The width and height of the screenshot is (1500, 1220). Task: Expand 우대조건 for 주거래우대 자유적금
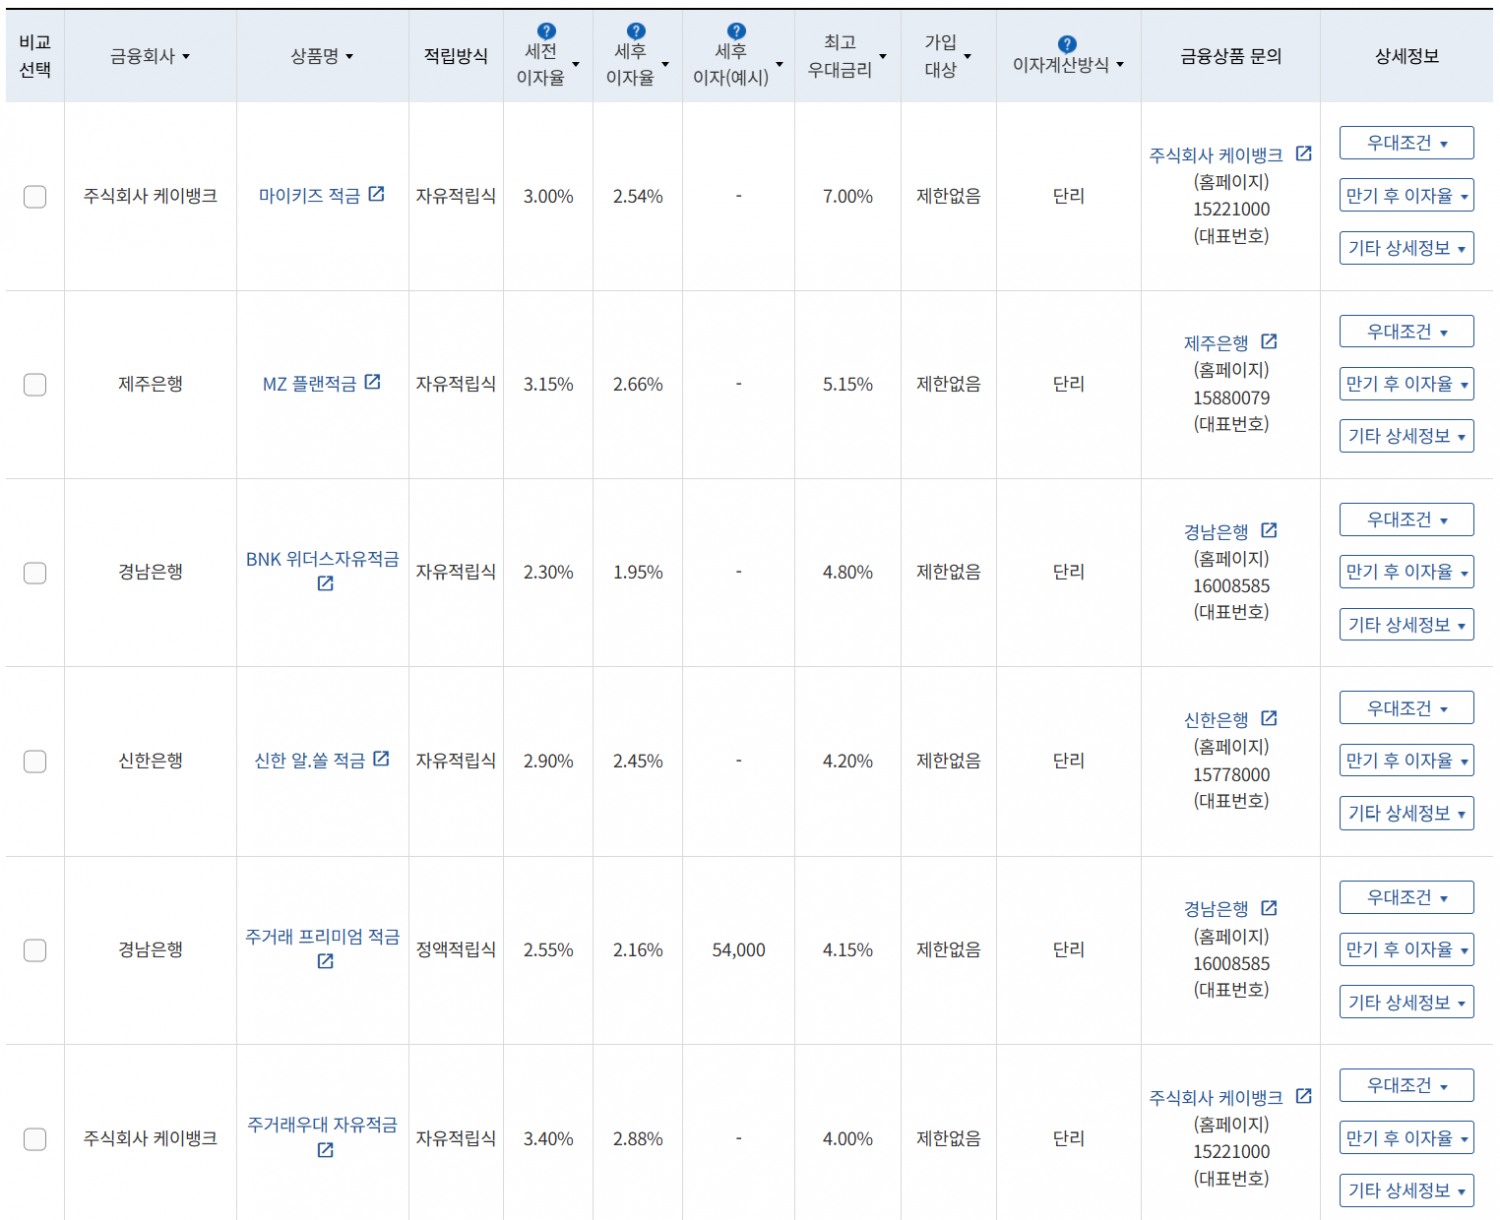pyautogui.click(x=1407, y=1086)
